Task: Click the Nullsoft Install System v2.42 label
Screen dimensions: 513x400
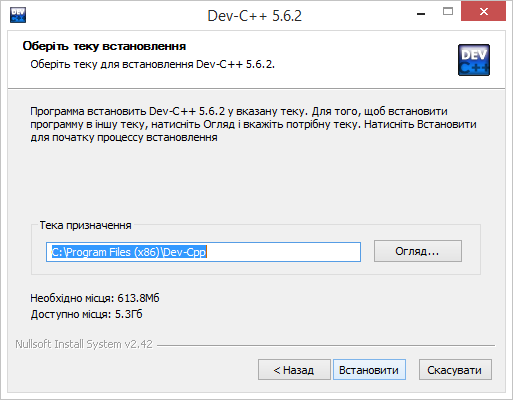Action: [x=84, y=344]
